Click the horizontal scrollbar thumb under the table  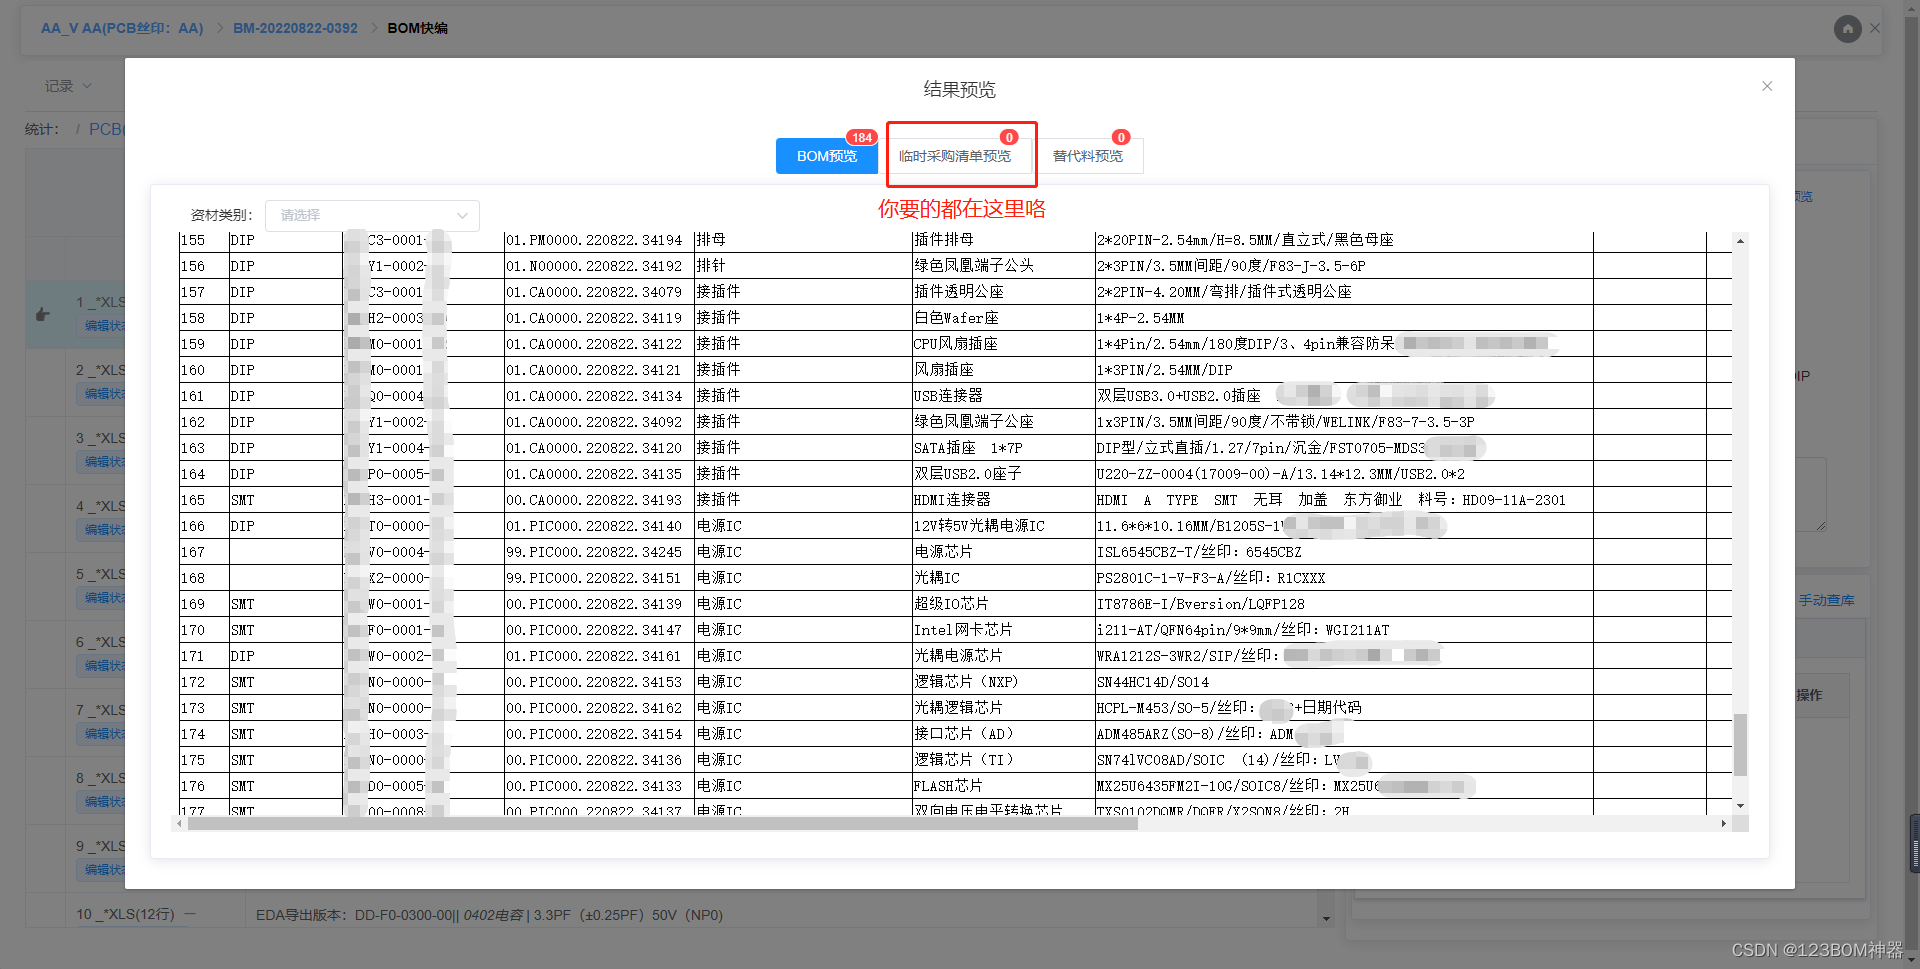[x=663, y=824]
